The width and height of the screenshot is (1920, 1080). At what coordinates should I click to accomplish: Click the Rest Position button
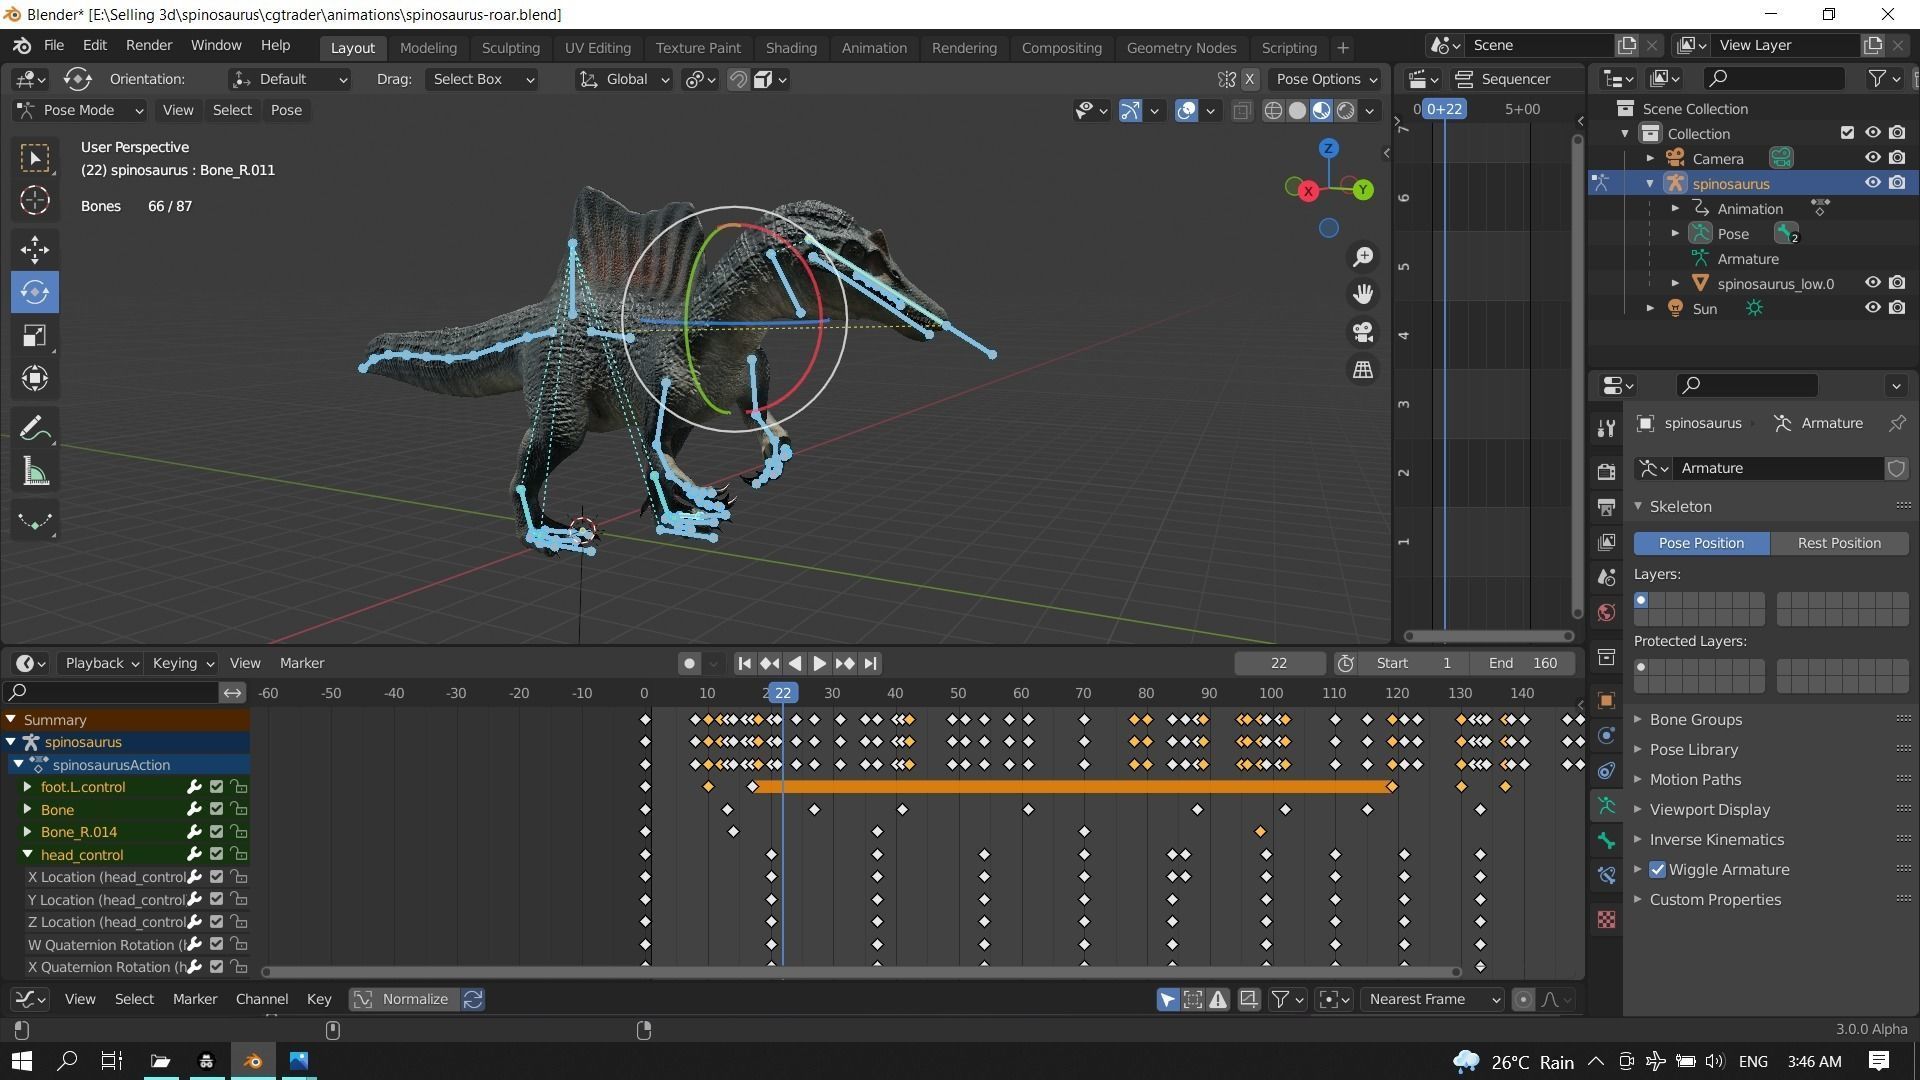tap(1839, 543)
